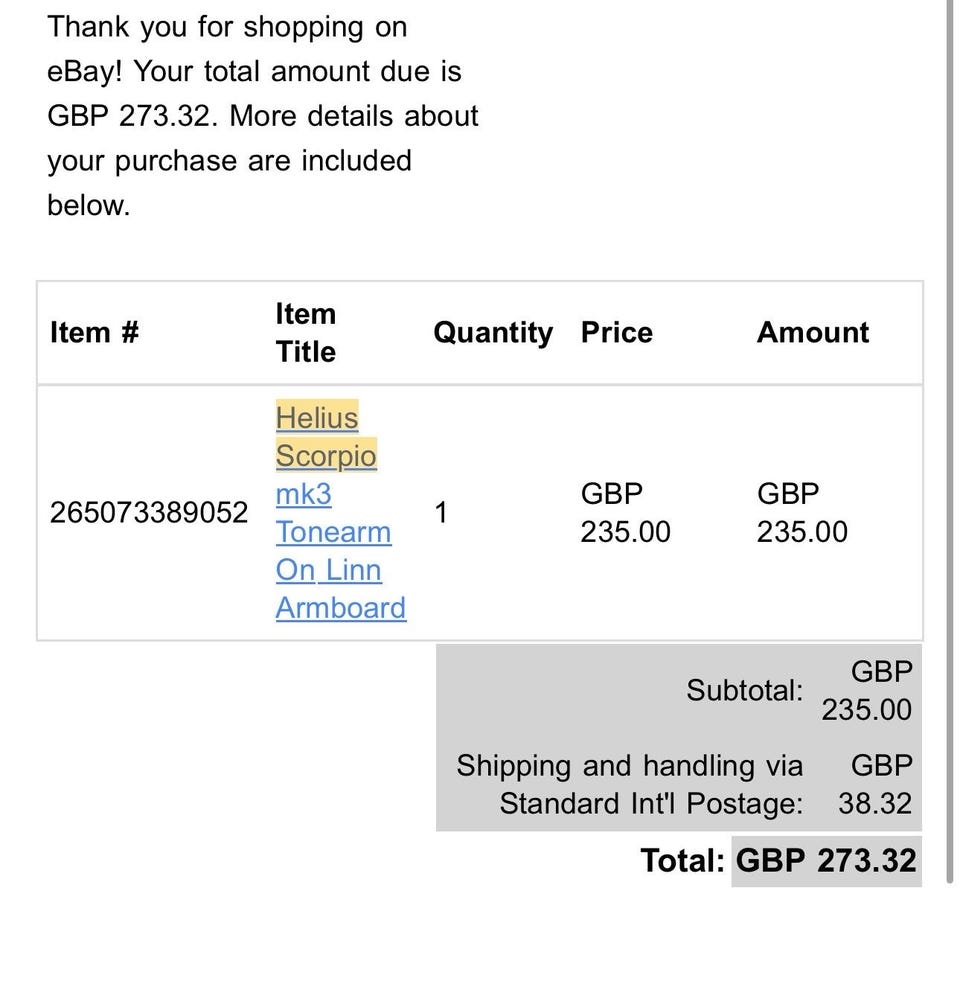Screen dimensions: 960x987
Task: Click the 'Item #' column header
Action: click(94, 332)
